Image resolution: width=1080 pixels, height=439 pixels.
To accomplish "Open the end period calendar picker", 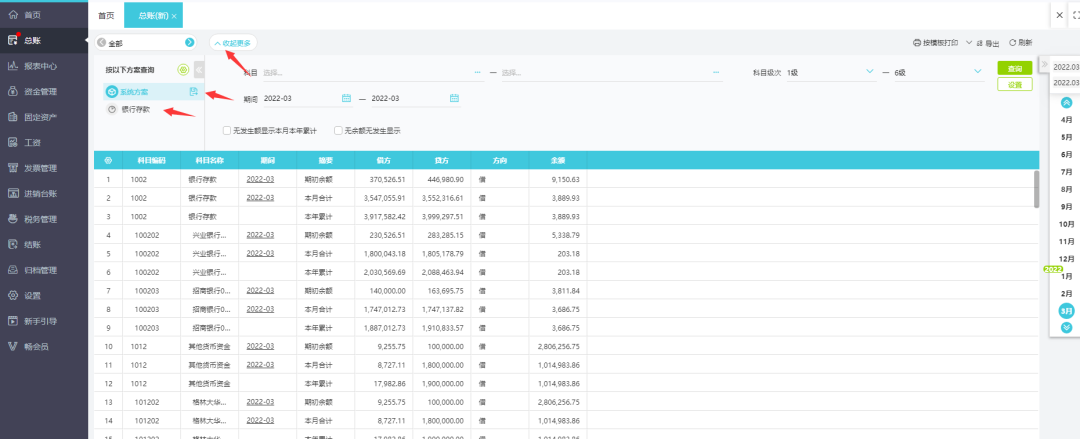I will tap(455, 99).
